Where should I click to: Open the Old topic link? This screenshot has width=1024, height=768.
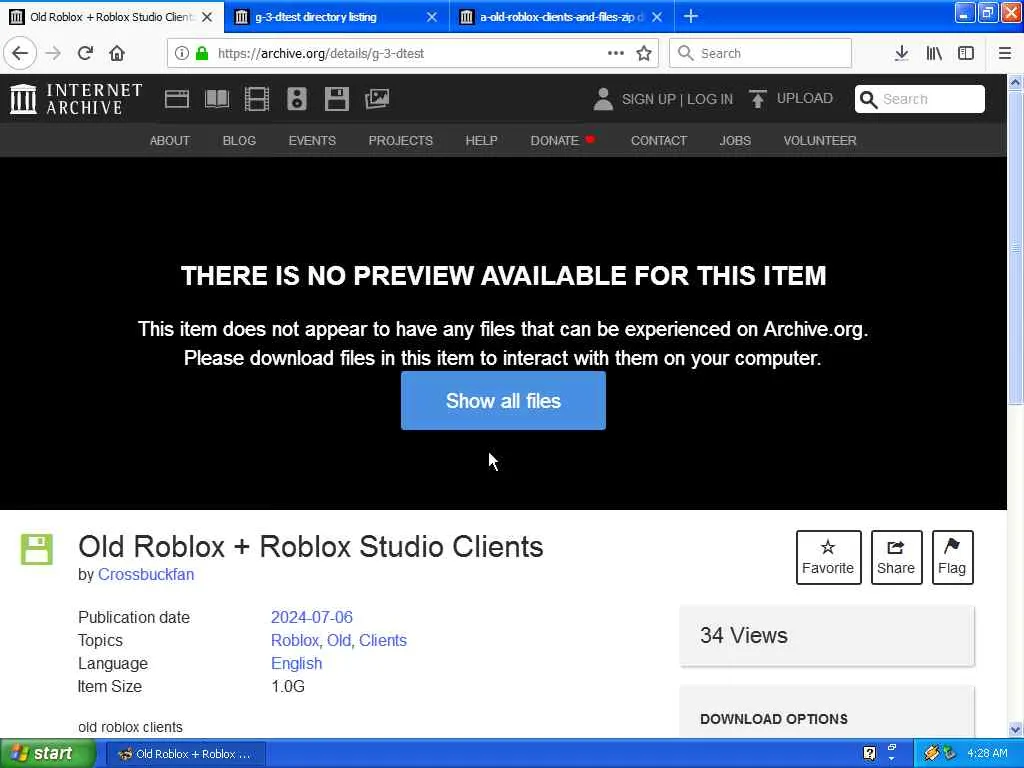(339, 640)
